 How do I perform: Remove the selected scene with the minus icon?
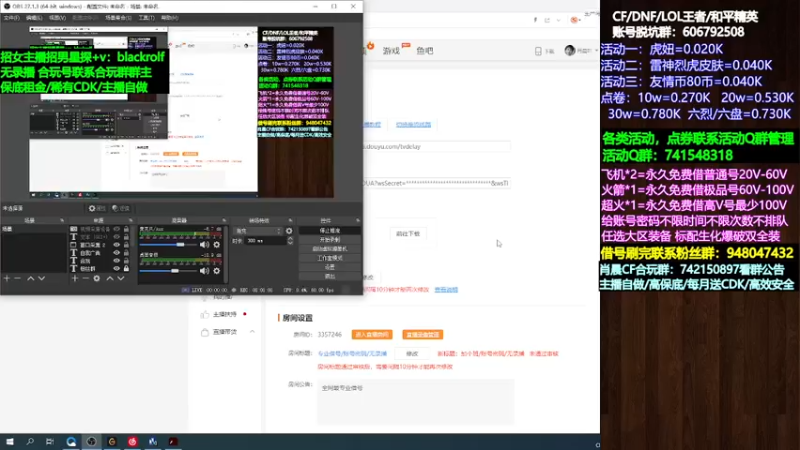(x=17, y=278)
